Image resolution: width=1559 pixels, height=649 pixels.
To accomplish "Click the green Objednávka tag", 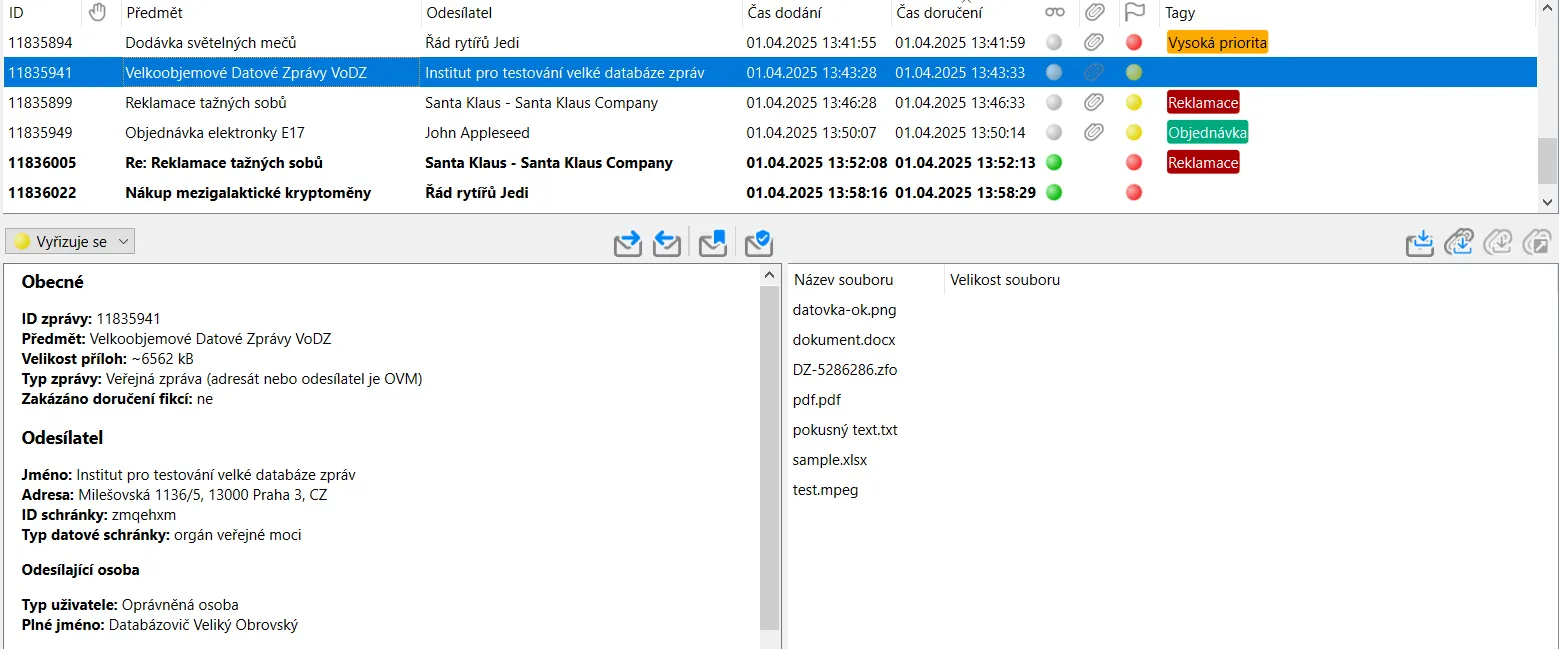I will pos(1207,133).
